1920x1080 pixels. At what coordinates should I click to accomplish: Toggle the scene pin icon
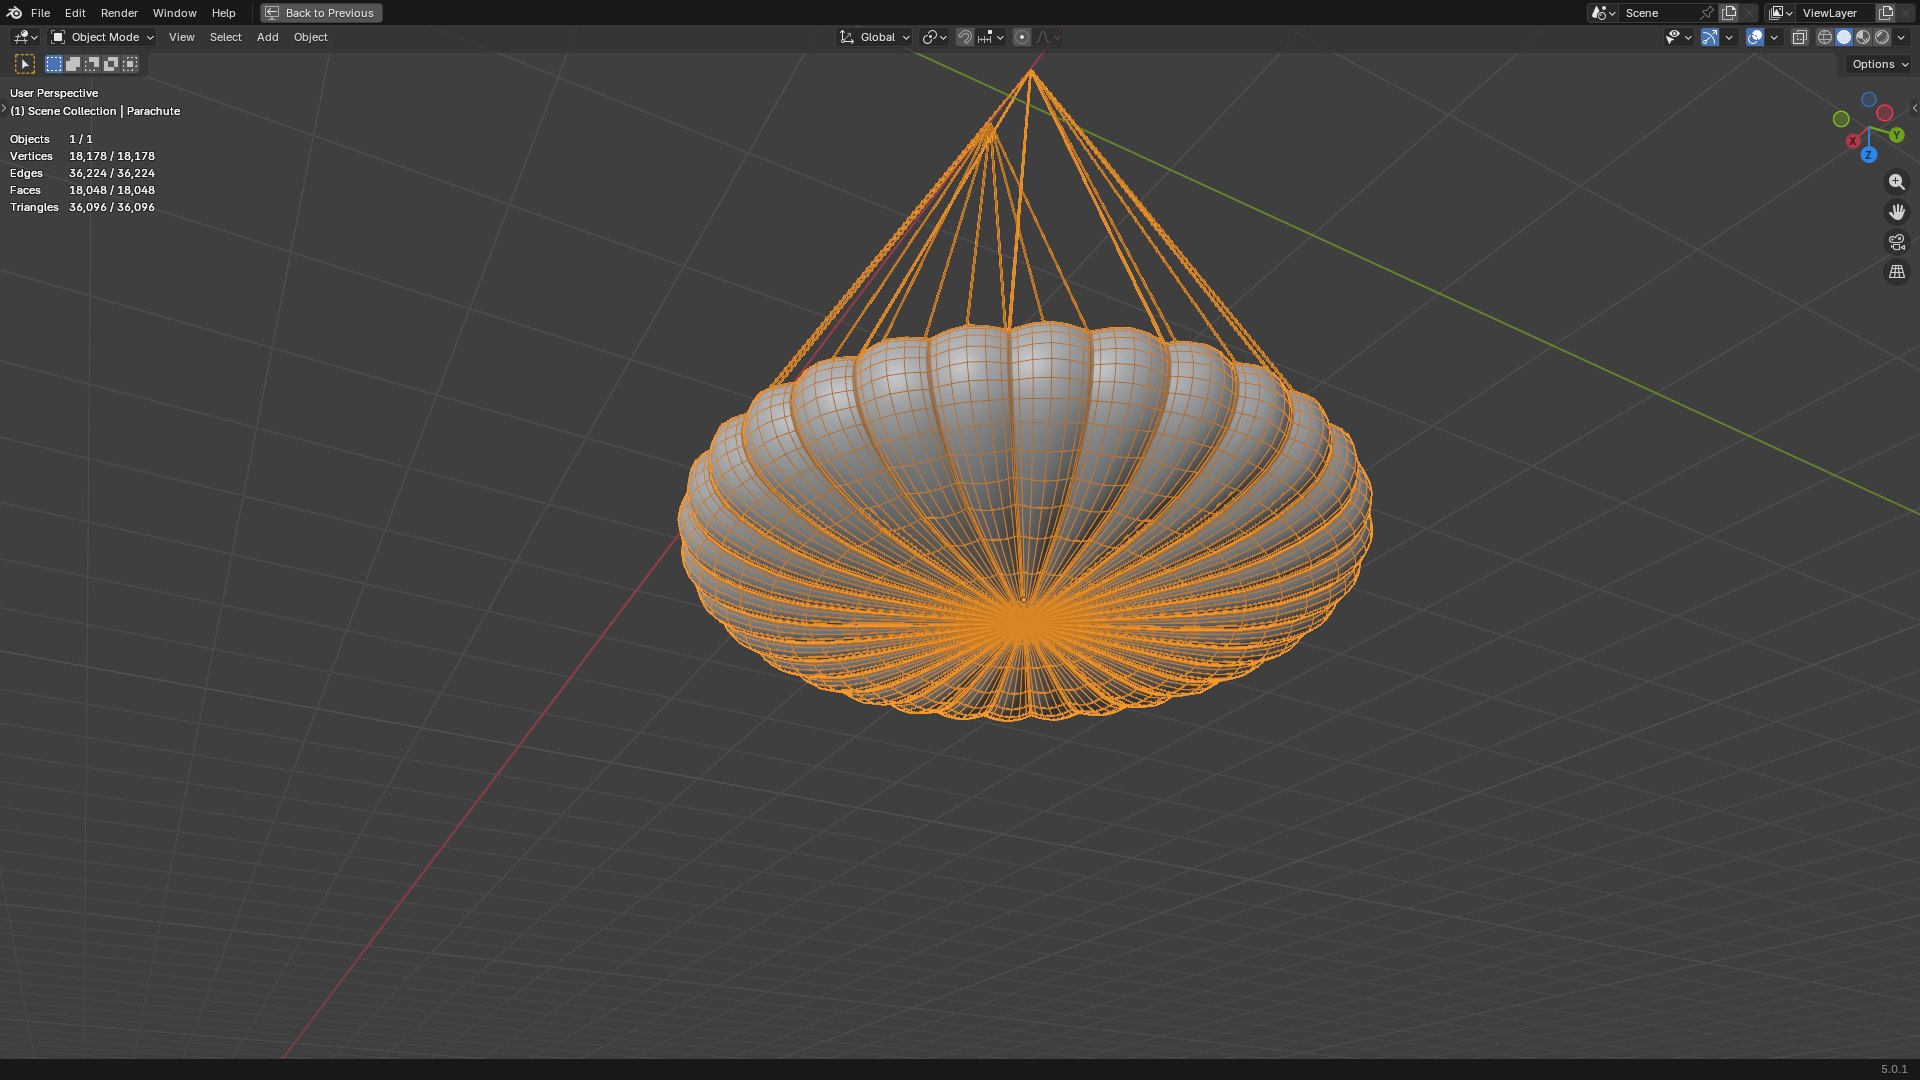1707,13
